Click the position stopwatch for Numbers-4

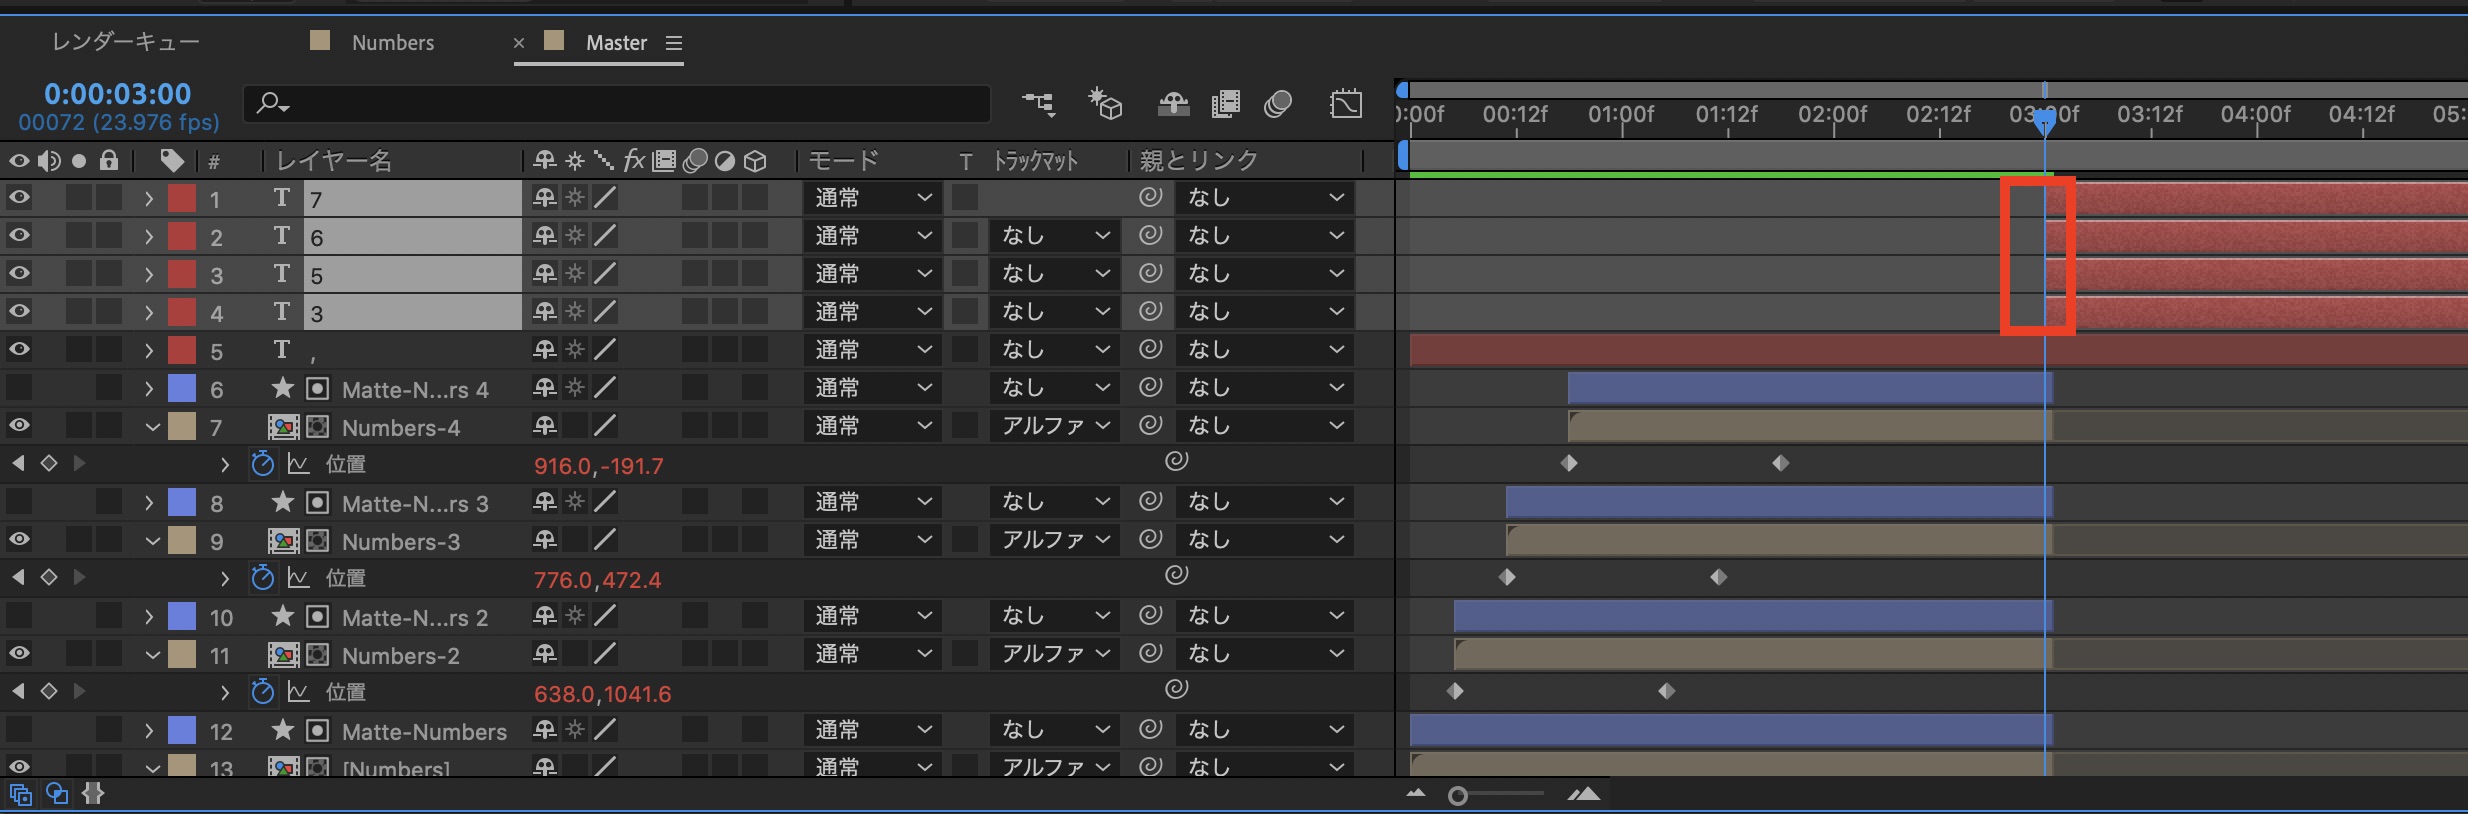pyautogui.click(x=262, y=464)
